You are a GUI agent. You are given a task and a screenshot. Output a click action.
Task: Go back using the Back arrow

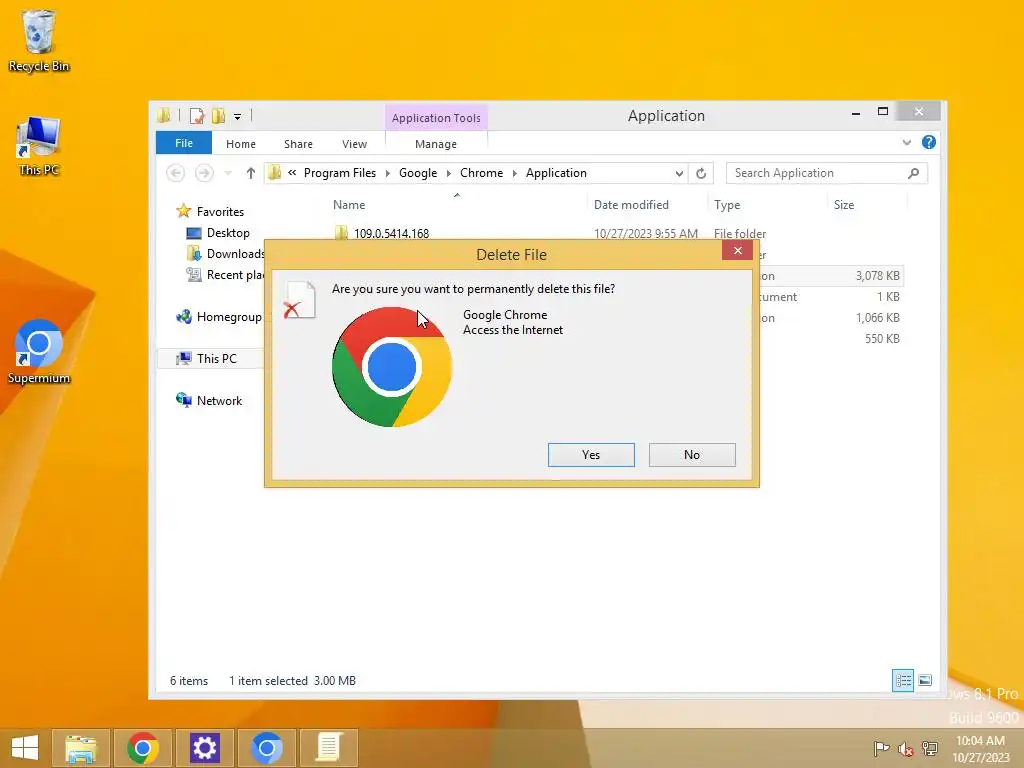pos(175,173)
